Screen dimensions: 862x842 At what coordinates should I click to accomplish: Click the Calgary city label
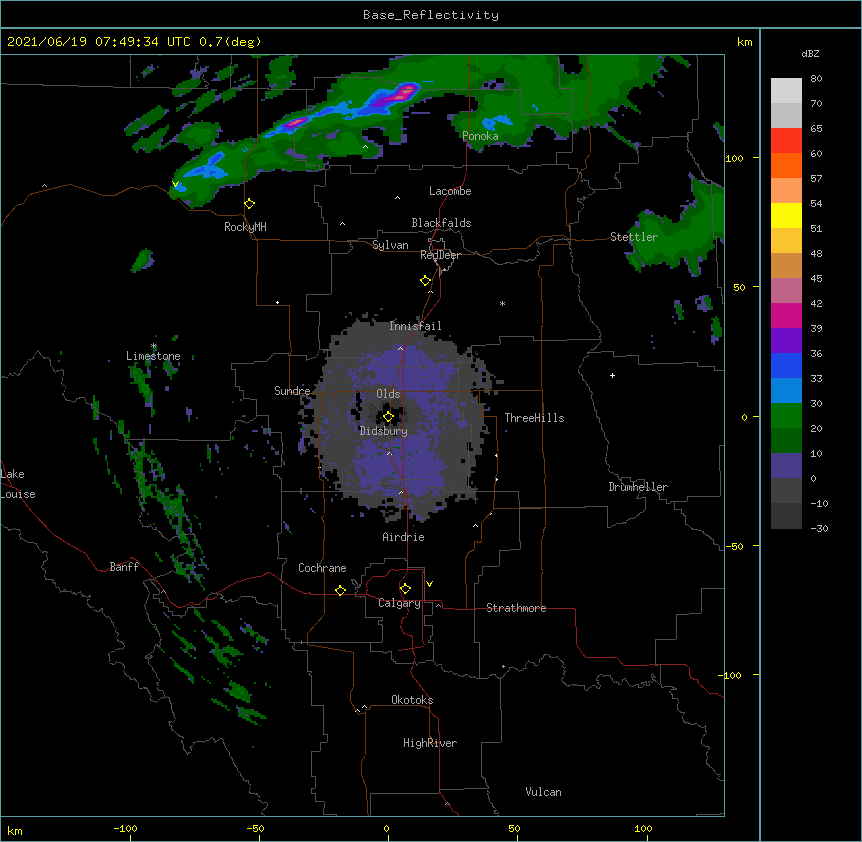point(399,603)
